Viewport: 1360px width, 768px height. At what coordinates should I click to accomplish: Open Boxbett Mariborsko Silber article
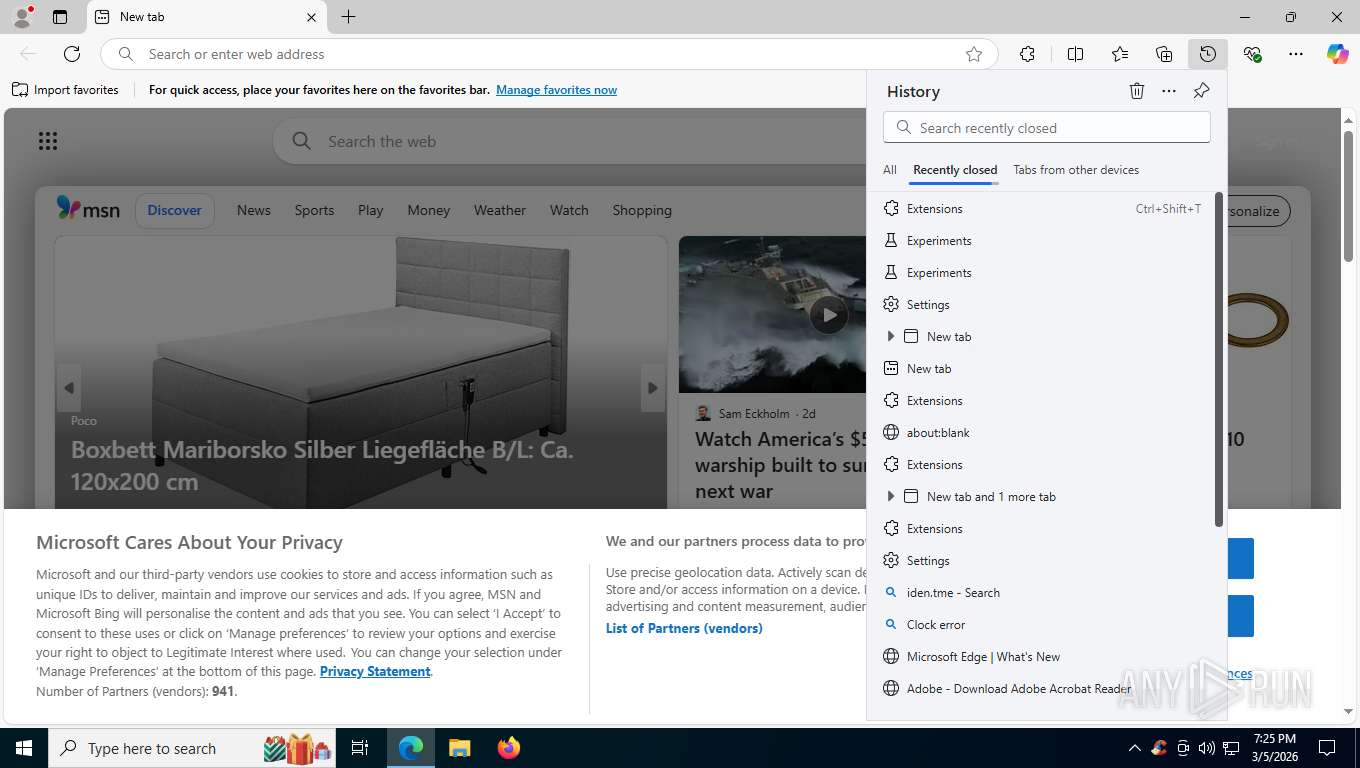click(322, 465)
